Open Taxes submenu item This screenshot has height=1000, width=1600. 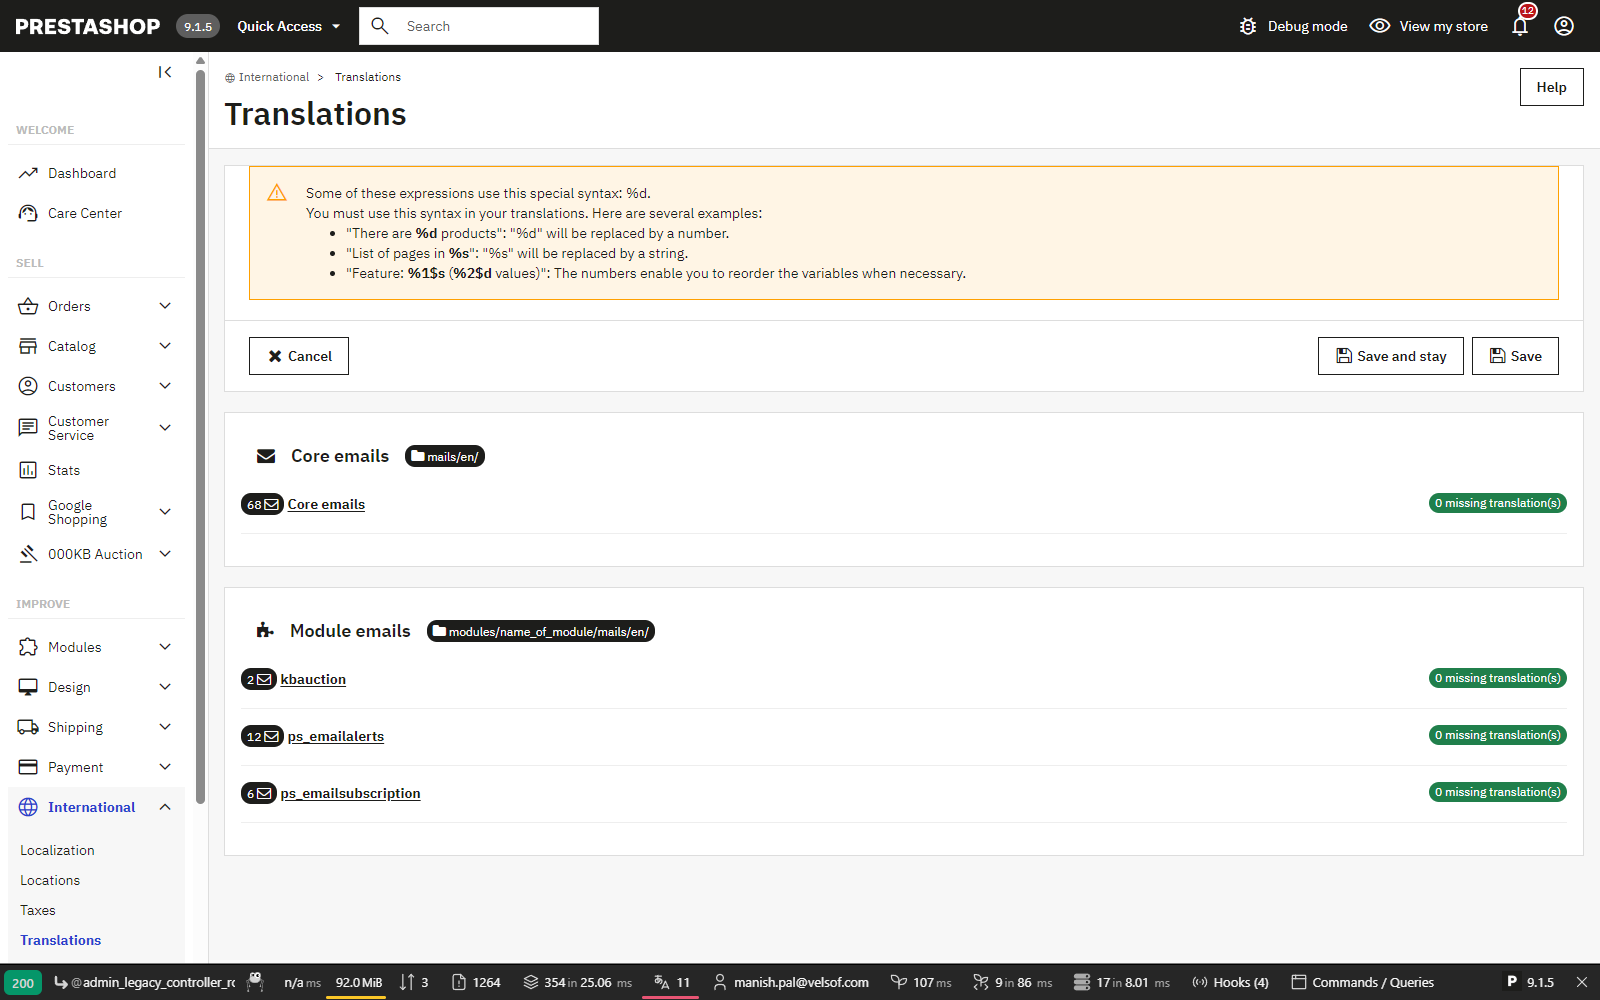point(38,910)
